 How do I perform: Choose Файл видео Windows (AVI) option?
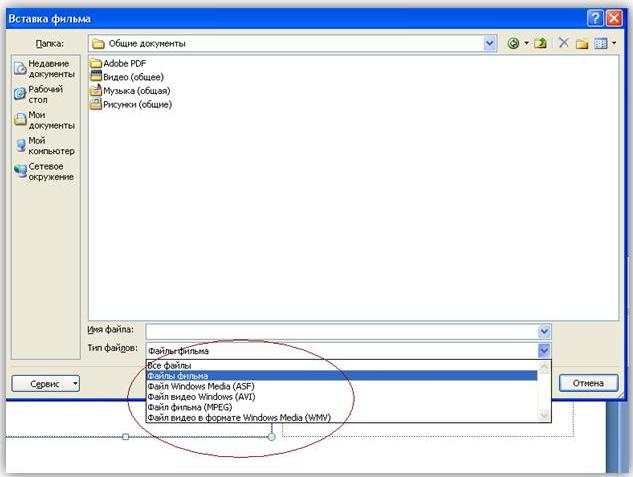click(x=342, y=397)
